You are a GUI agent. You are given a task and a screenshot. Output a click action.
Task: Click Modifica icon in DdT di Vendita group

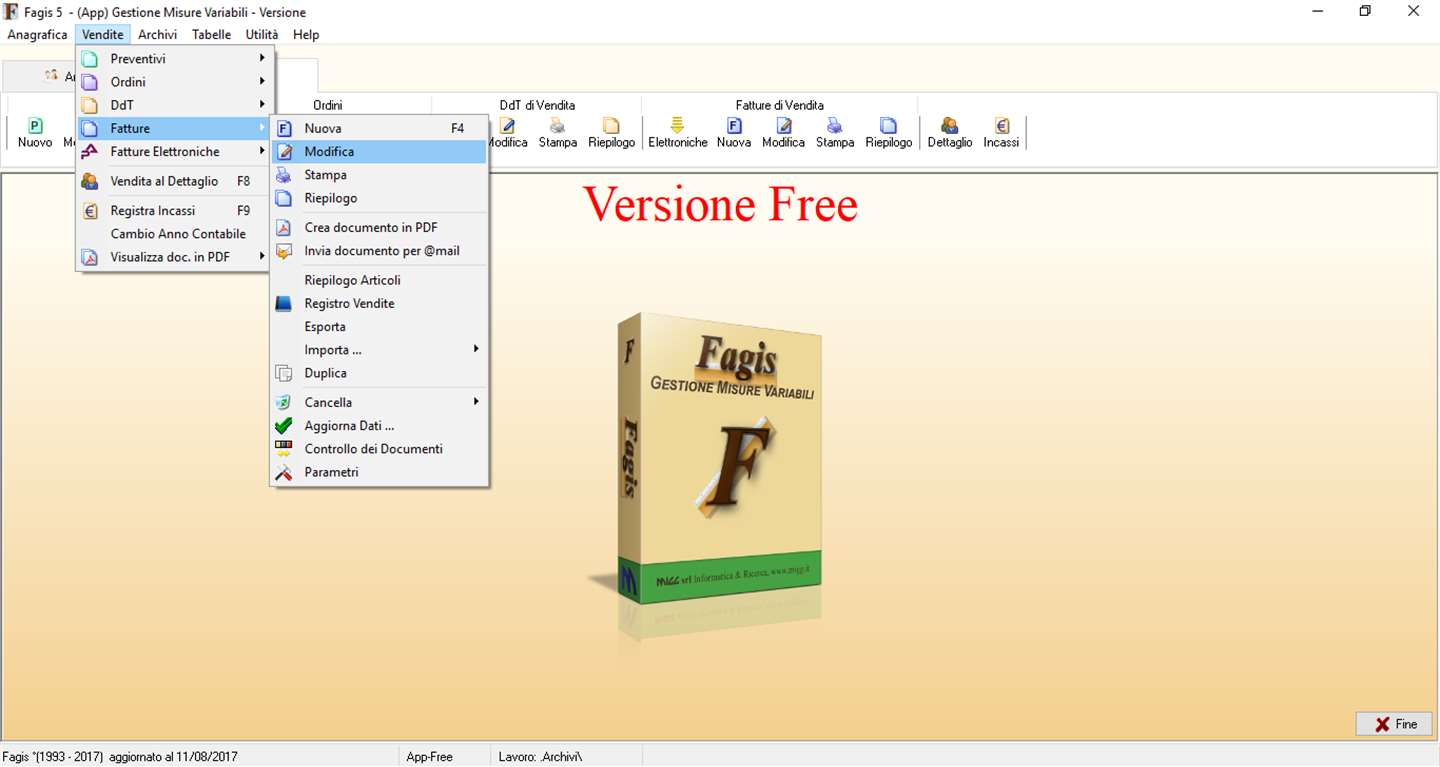[x=508, y=133]
